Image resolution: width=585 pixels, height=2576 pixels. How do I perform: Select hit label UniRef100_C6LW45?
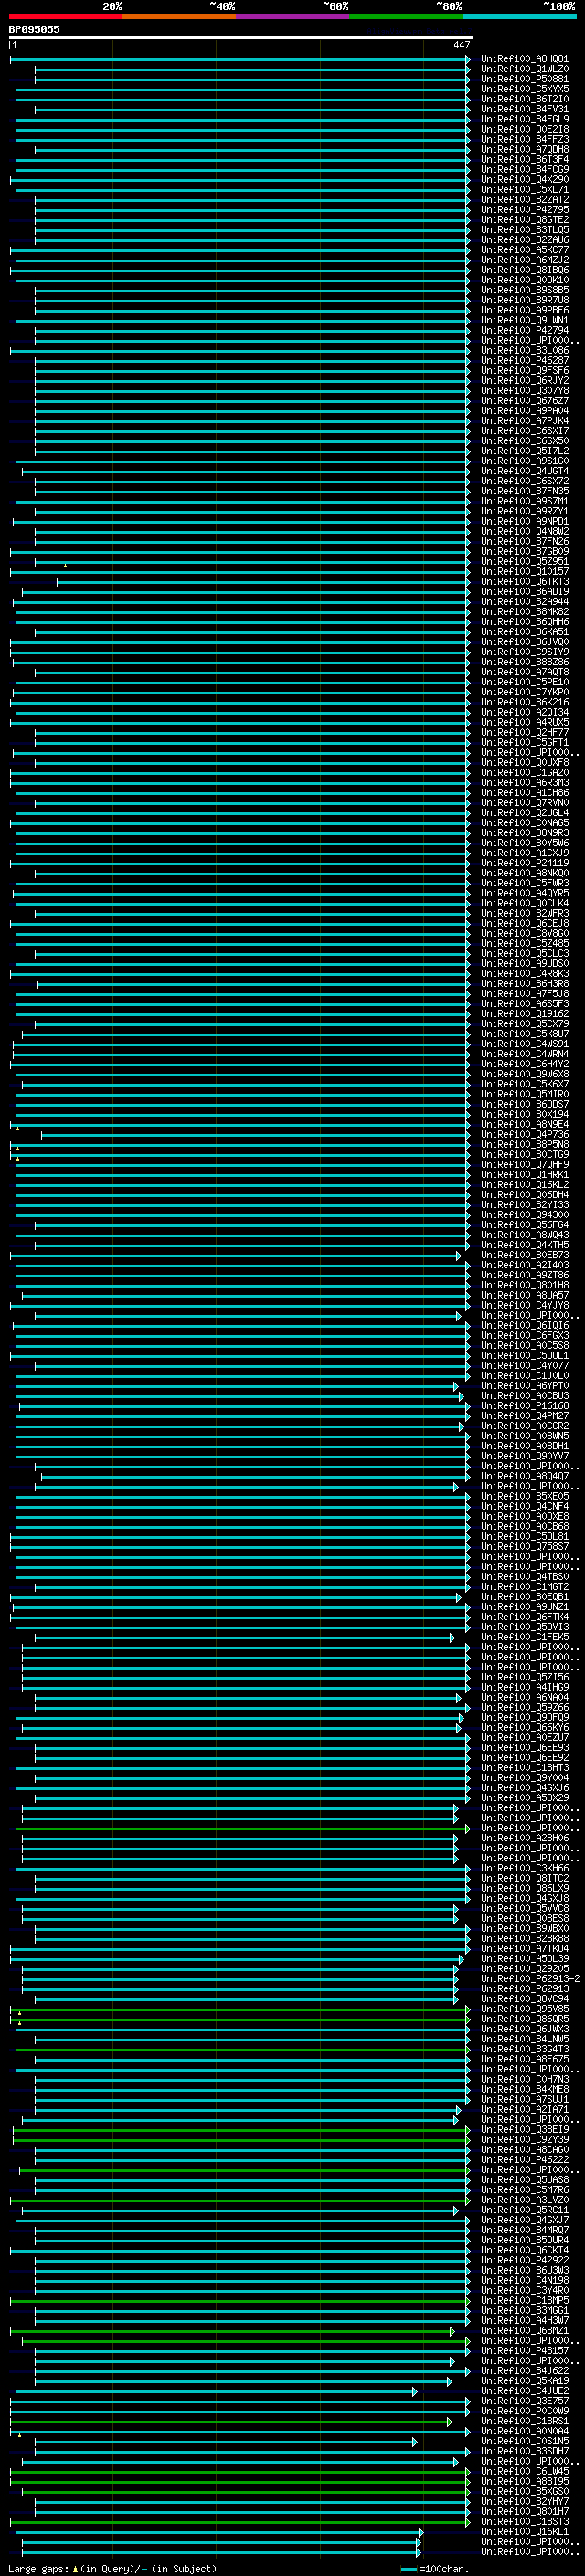pyautogui.click(x=525, y=2471)
